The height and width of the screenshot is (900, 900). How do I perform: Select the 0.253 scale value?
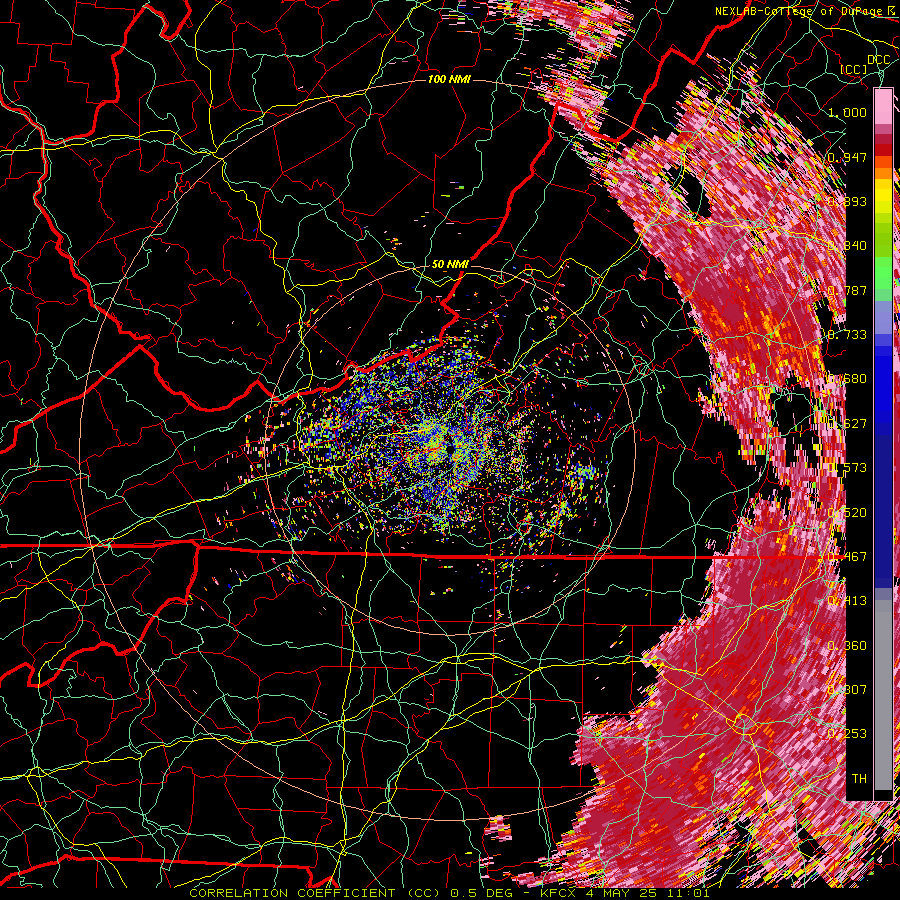coord(847,734)
